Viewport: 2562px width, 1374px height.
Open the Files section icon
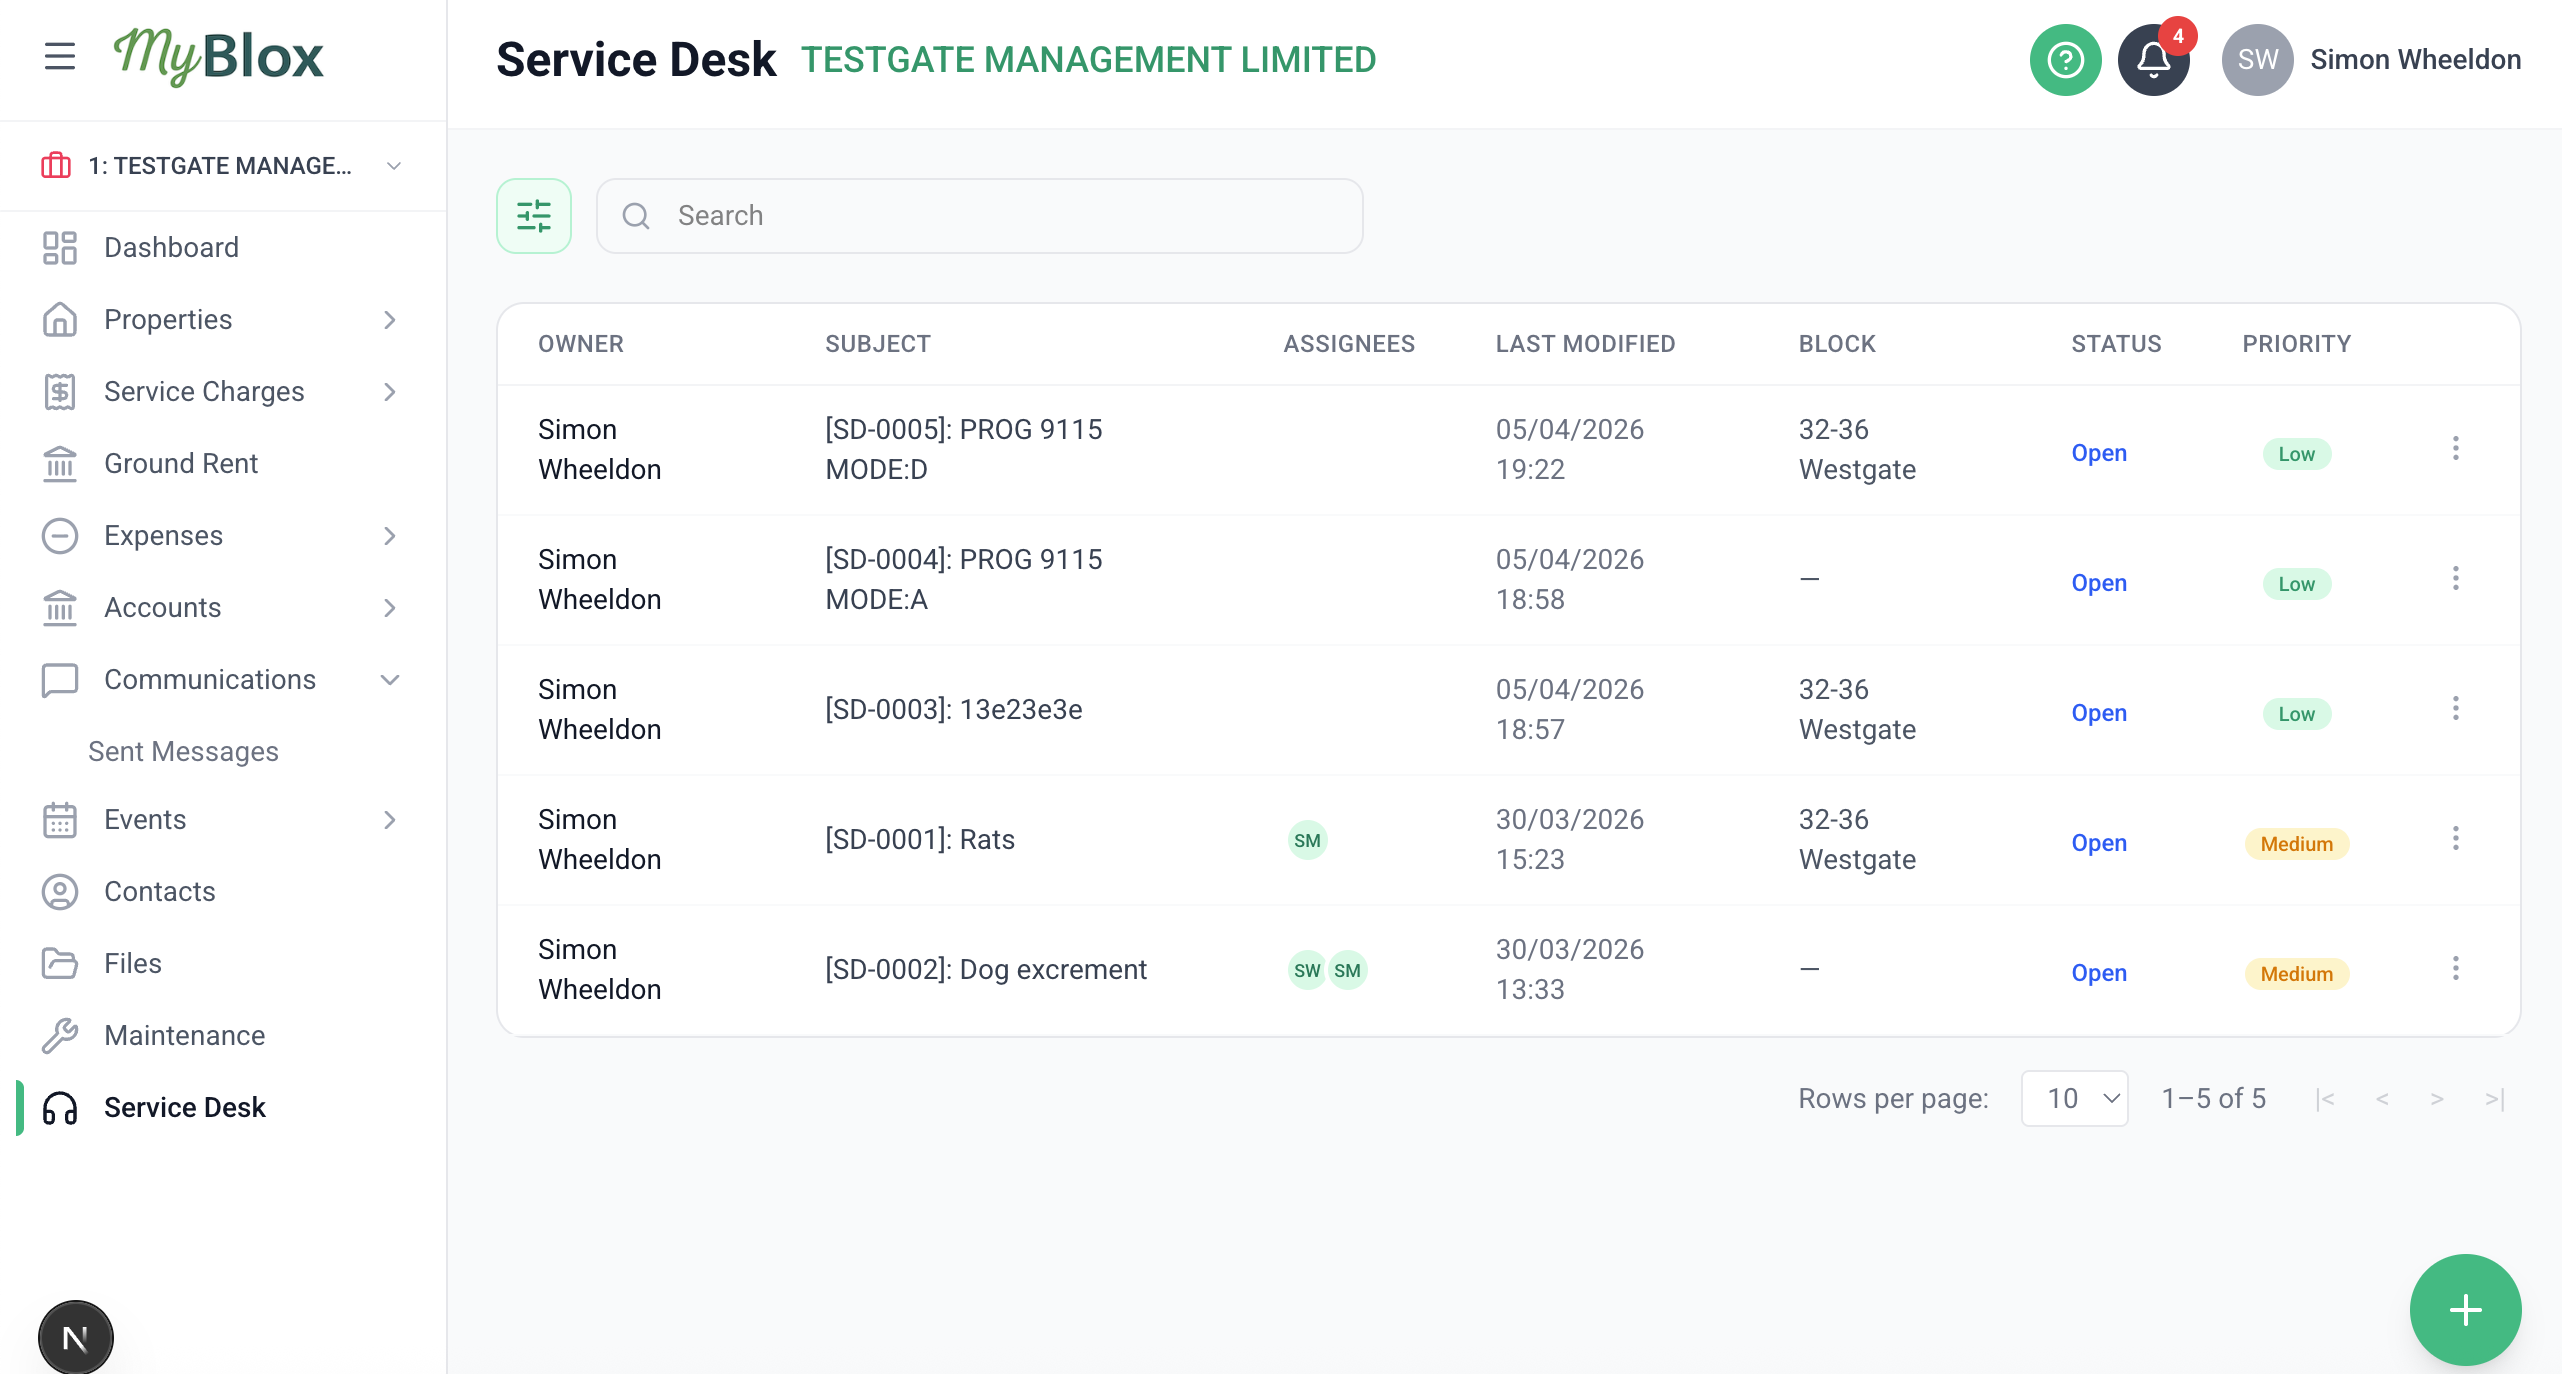(x=60, y=963)
